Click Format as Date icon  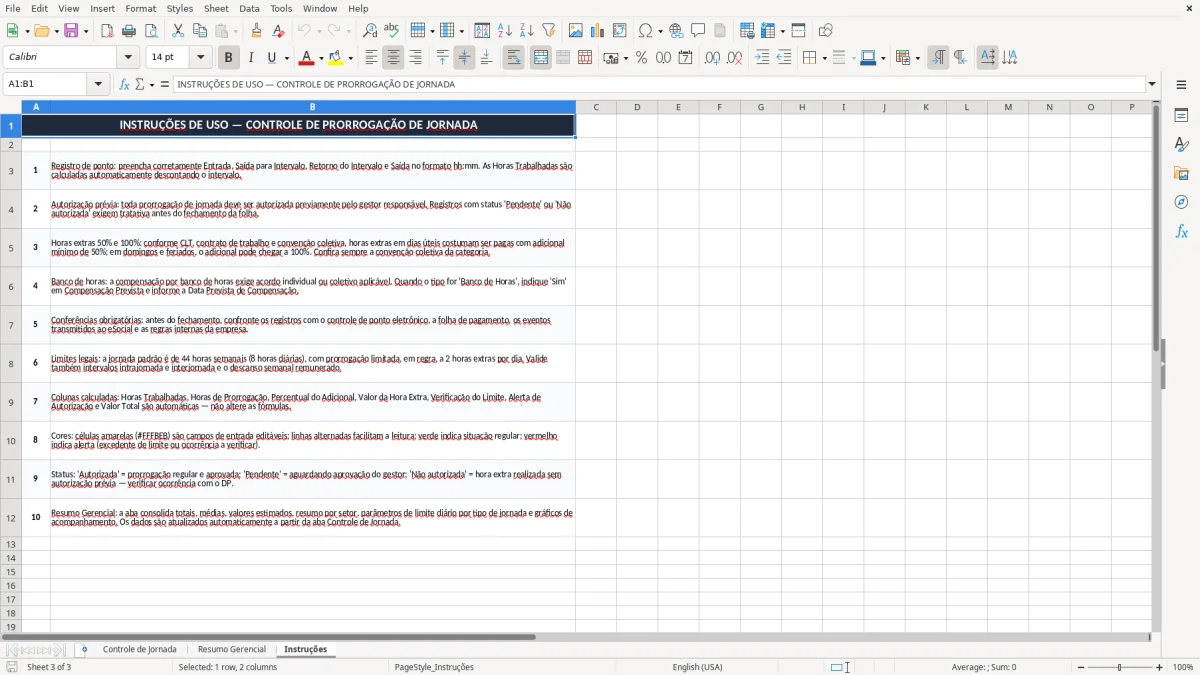[685, 58]
